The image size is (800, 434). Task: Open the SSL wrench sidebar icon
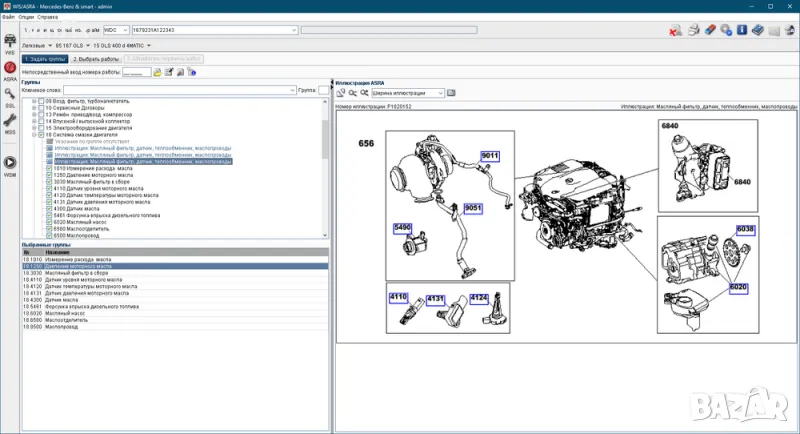coord(10,96)
